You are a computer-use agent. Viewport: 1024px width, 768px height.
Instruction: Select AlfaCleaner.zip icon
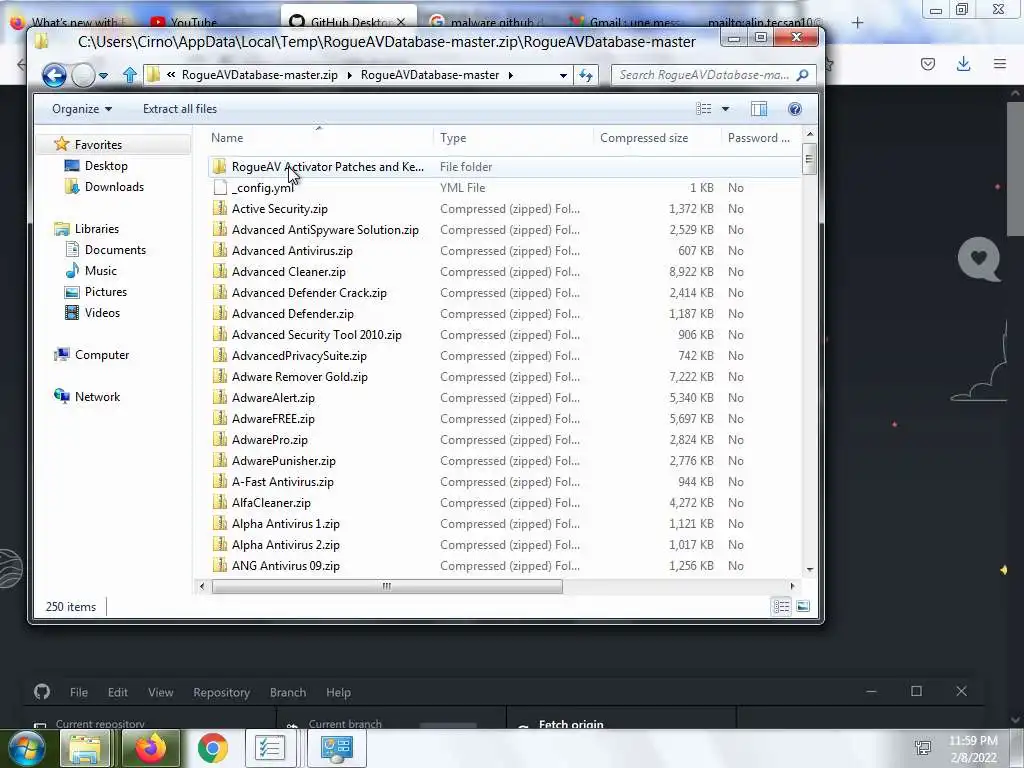tap(220, 503)
